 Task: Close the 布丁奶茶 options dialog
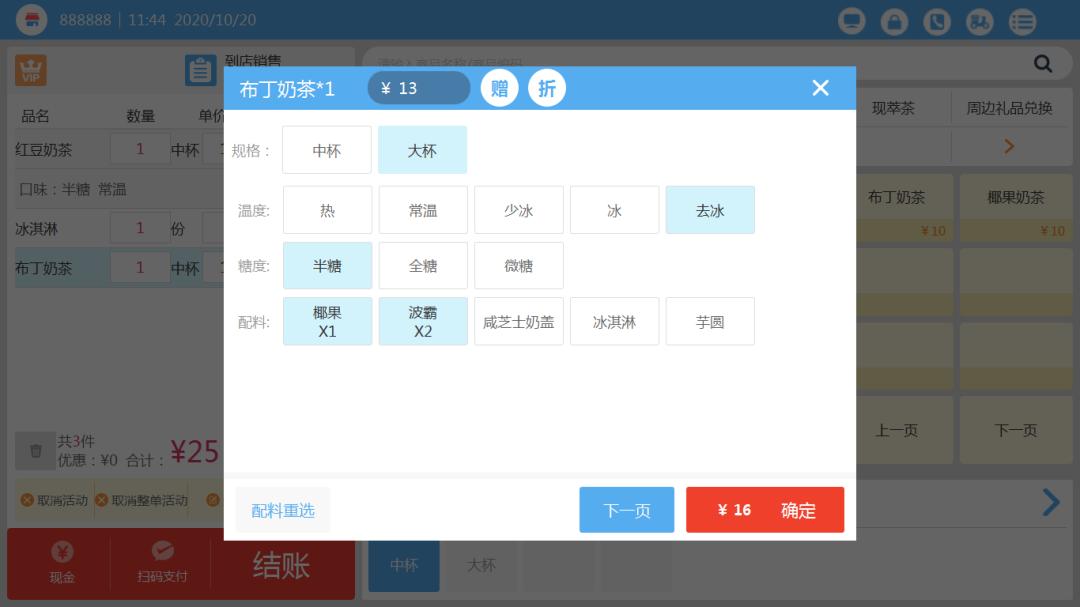821,88
